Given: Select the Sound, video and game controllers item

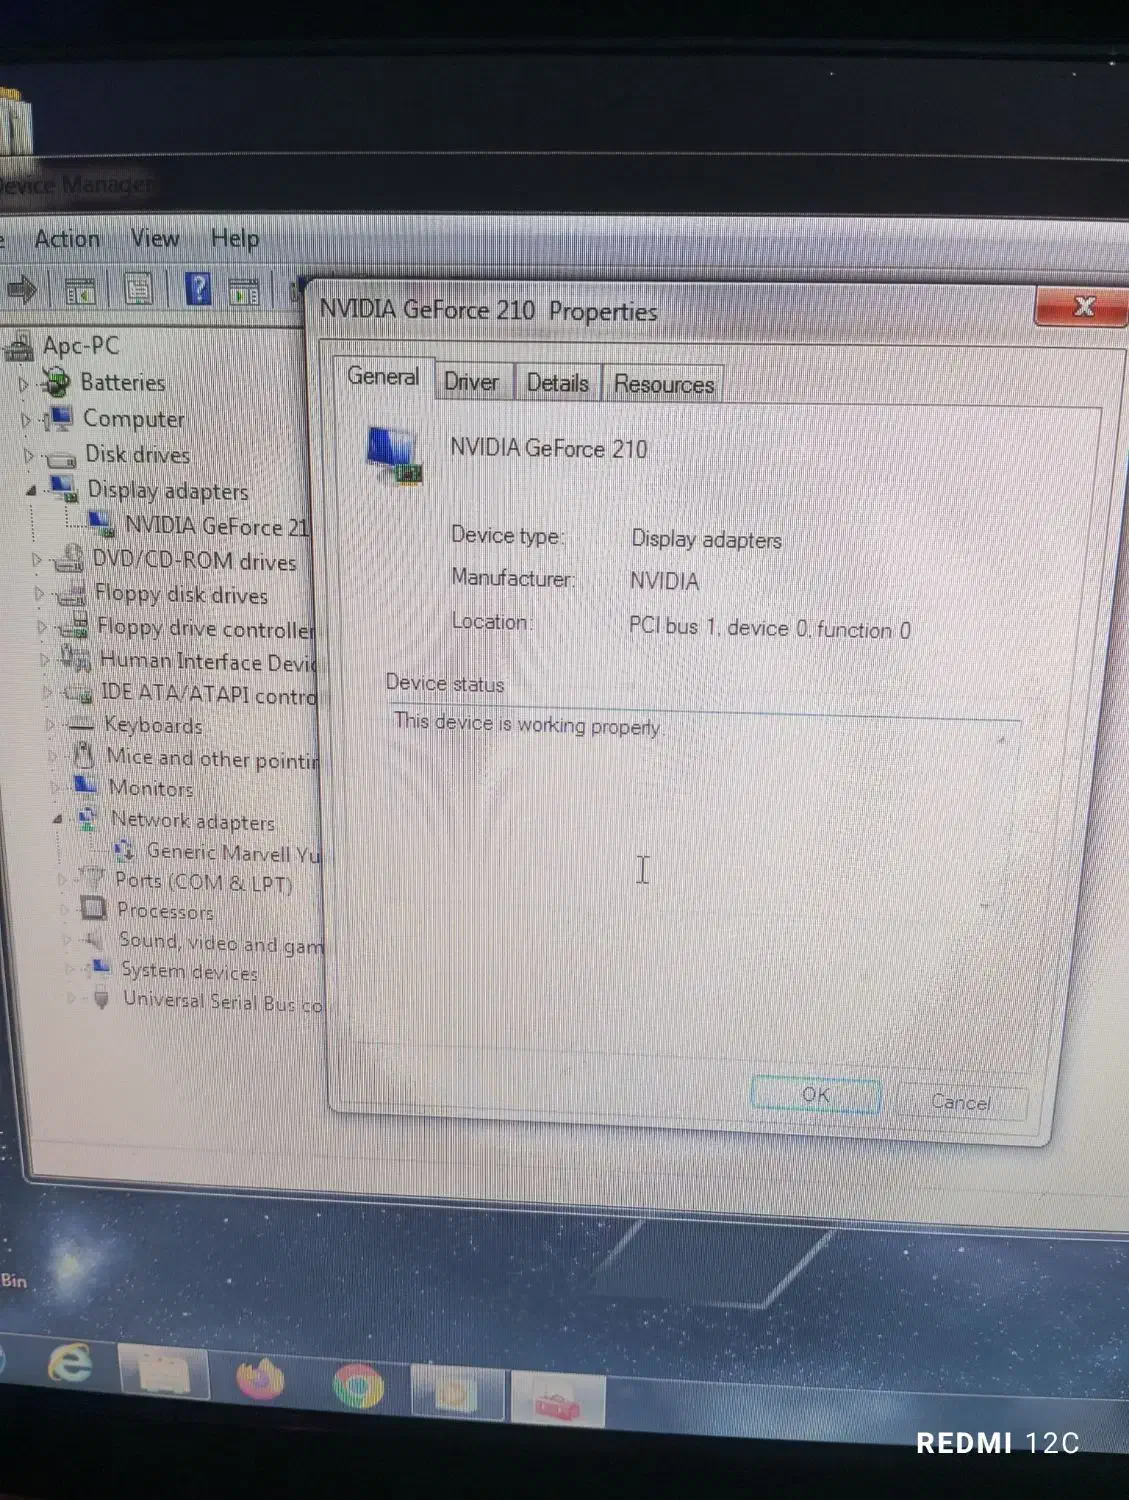Looking at the screenshot, I should point(221,942).
